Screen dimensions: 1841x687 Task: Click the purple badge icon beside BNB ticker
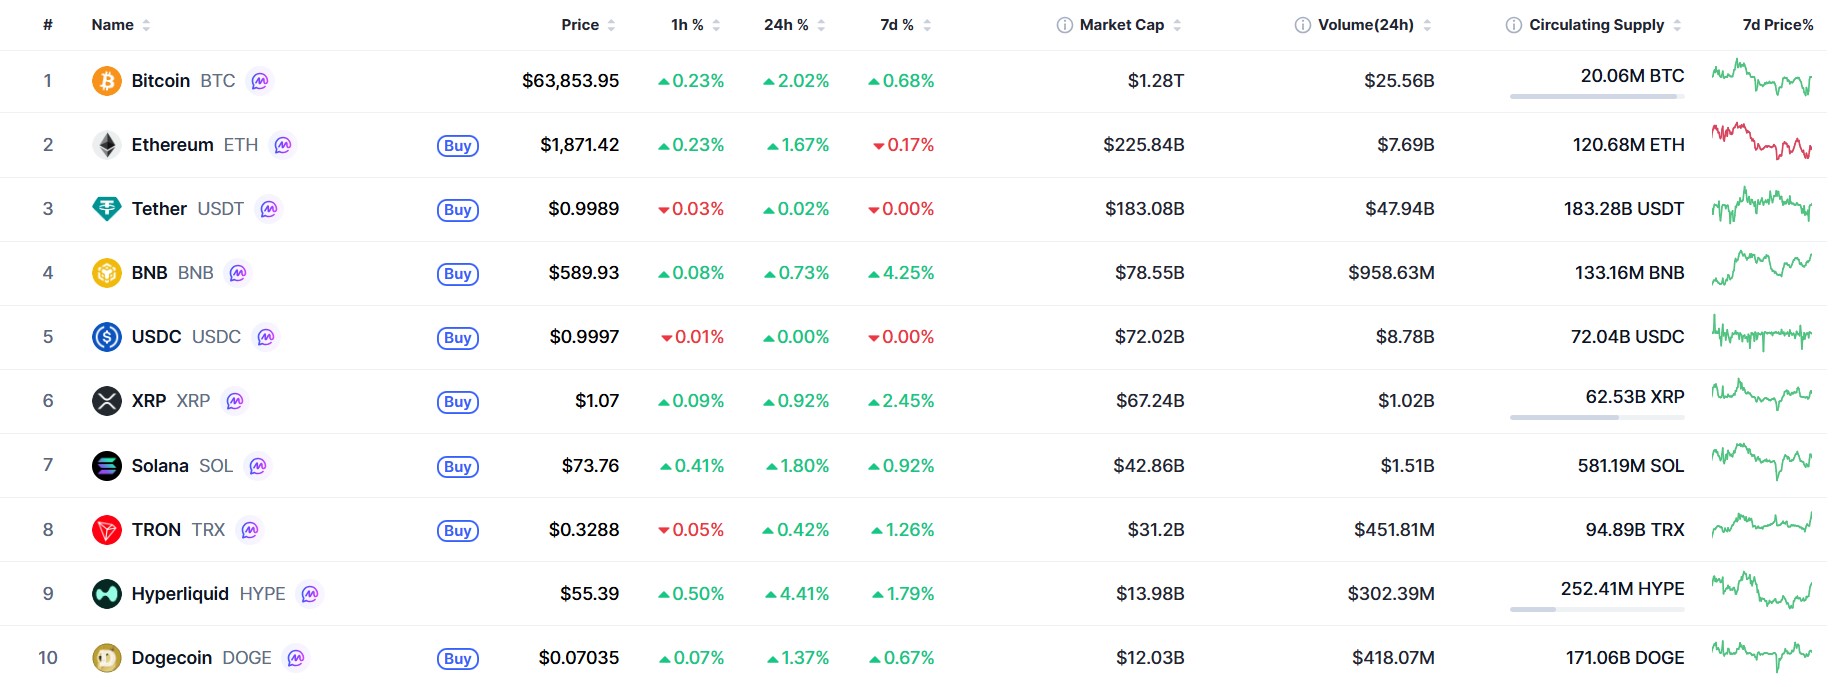[238, 273]
